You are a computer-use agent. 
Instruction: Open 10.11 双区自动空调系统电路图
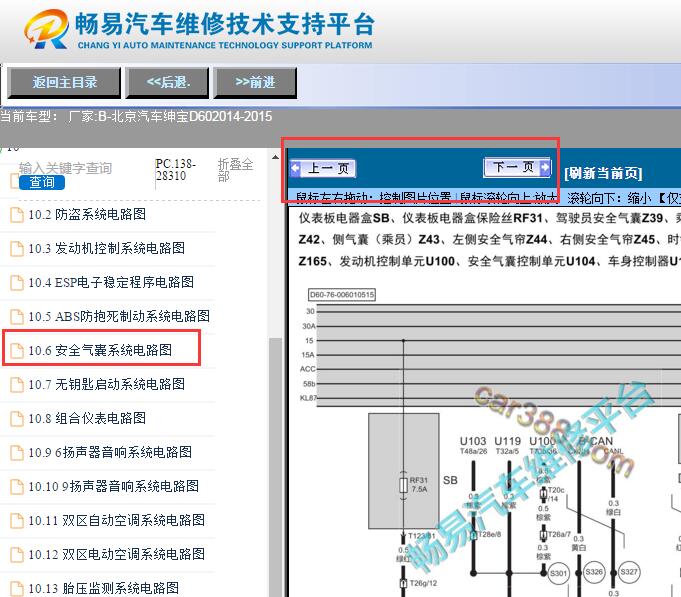116,520
